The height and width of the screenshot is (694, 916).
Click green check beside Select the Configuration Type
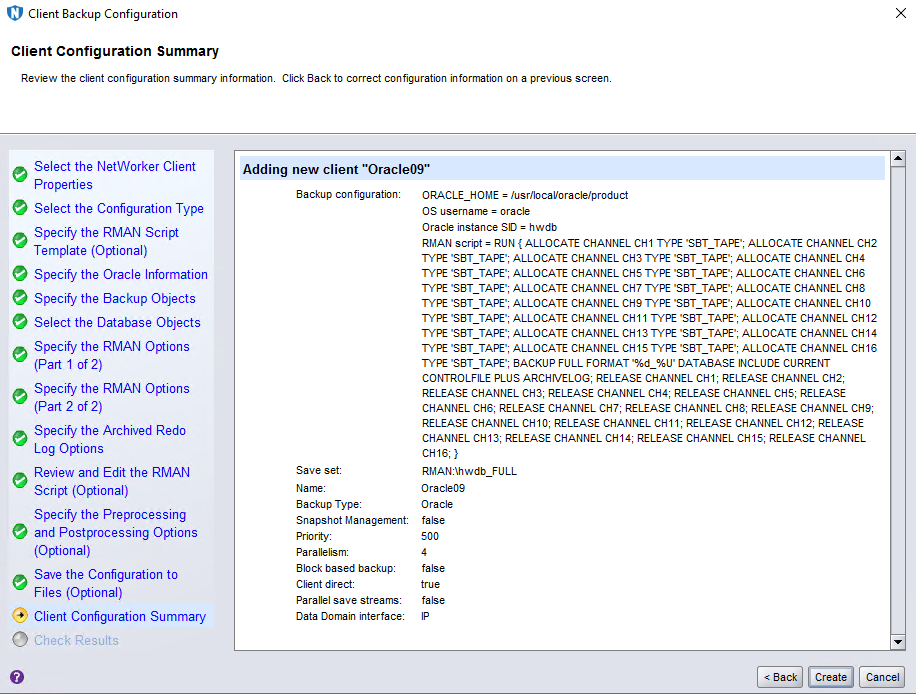20,208
